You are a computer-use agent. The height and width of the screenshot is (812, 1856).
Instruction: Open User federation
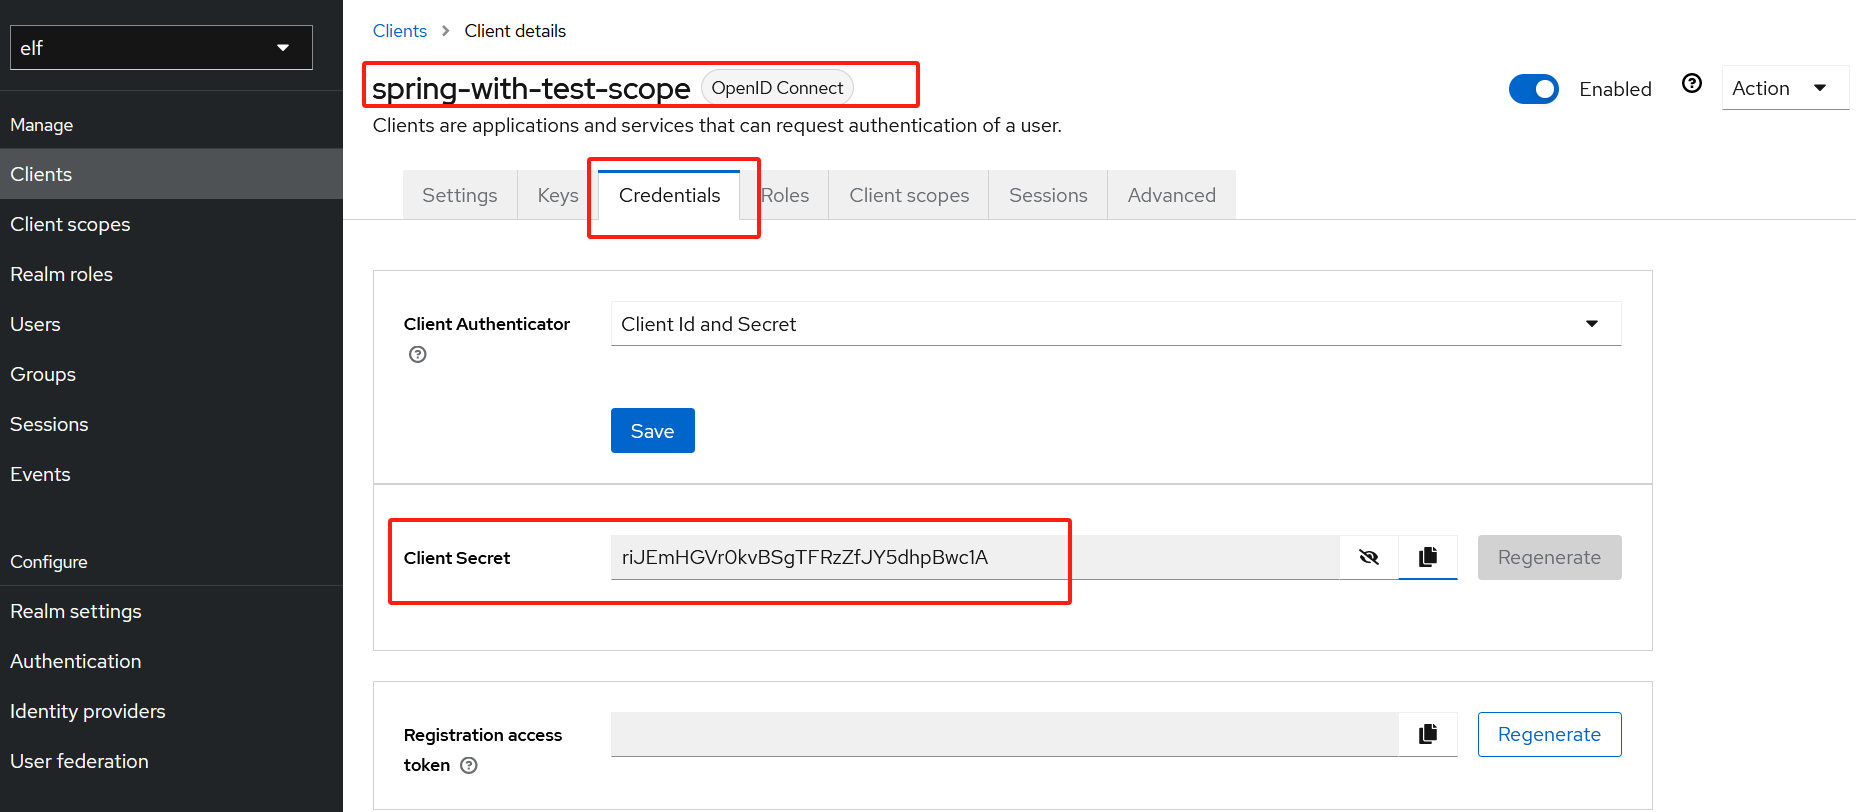coord(171,761)
